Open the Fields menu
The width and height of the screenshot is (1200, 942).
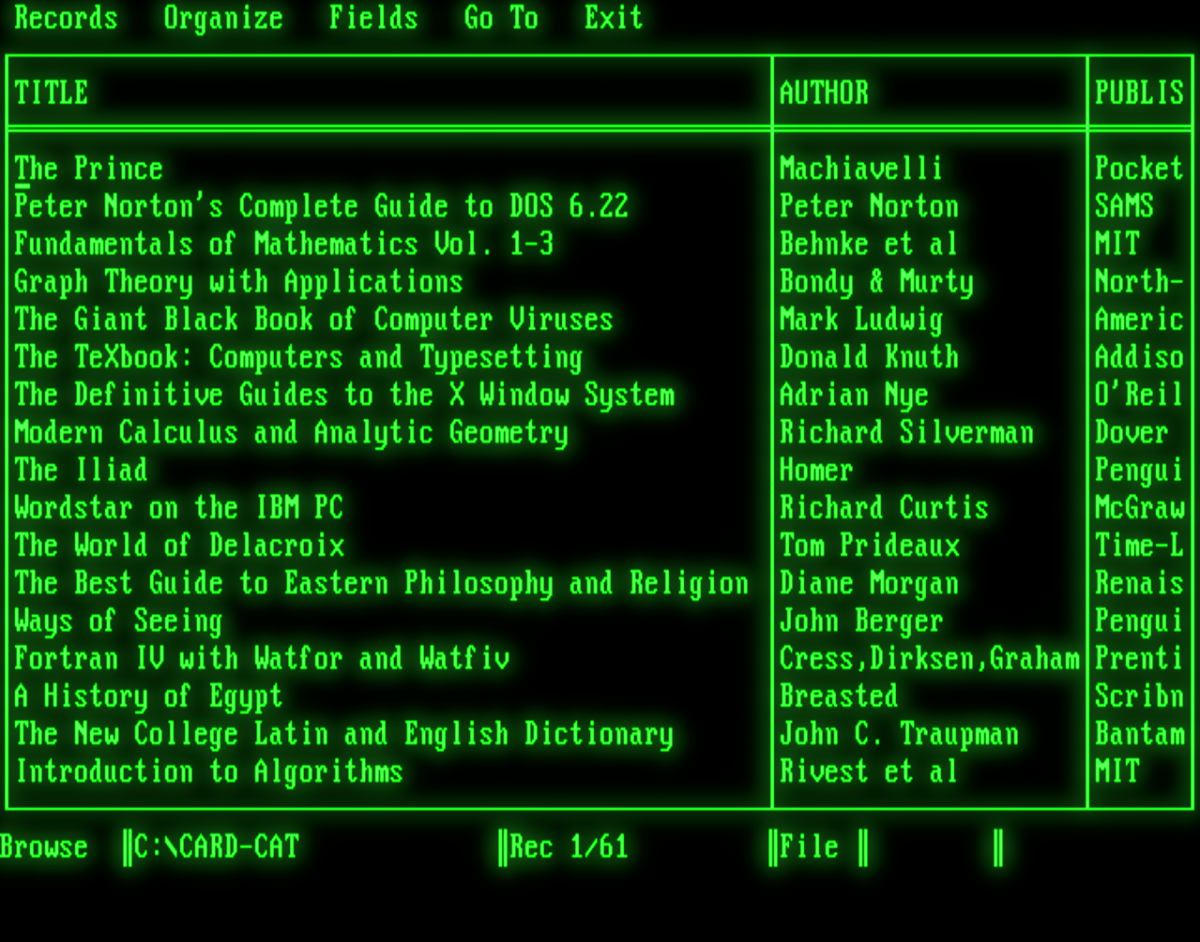coord(374,18)
